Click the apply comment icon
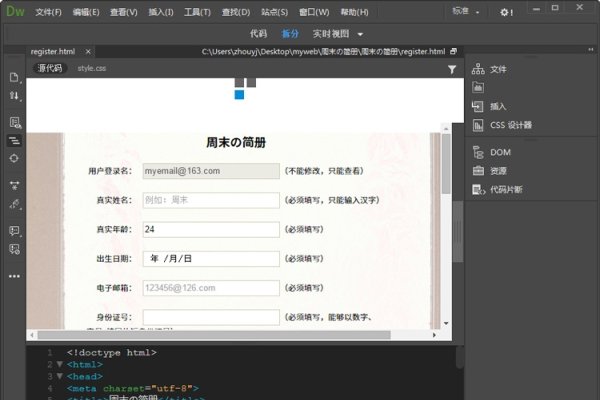Screen dimensions: 600x400 pos(14,230)
